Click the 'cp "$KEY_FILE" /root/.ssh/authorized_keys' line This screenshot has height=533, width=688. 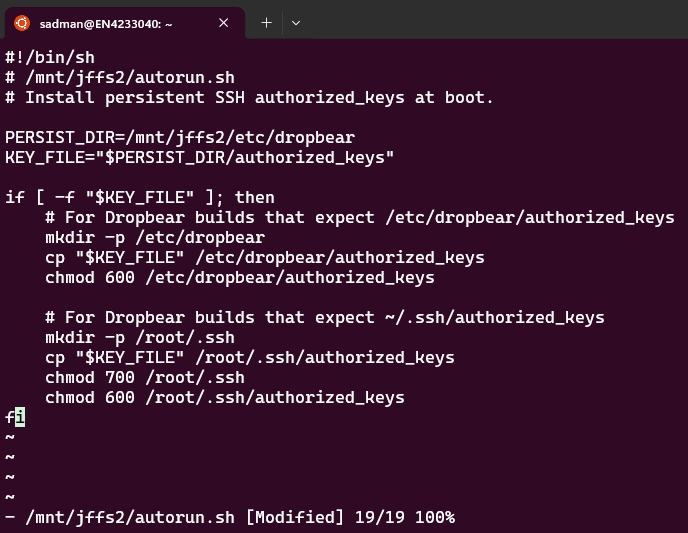(250, 358)
